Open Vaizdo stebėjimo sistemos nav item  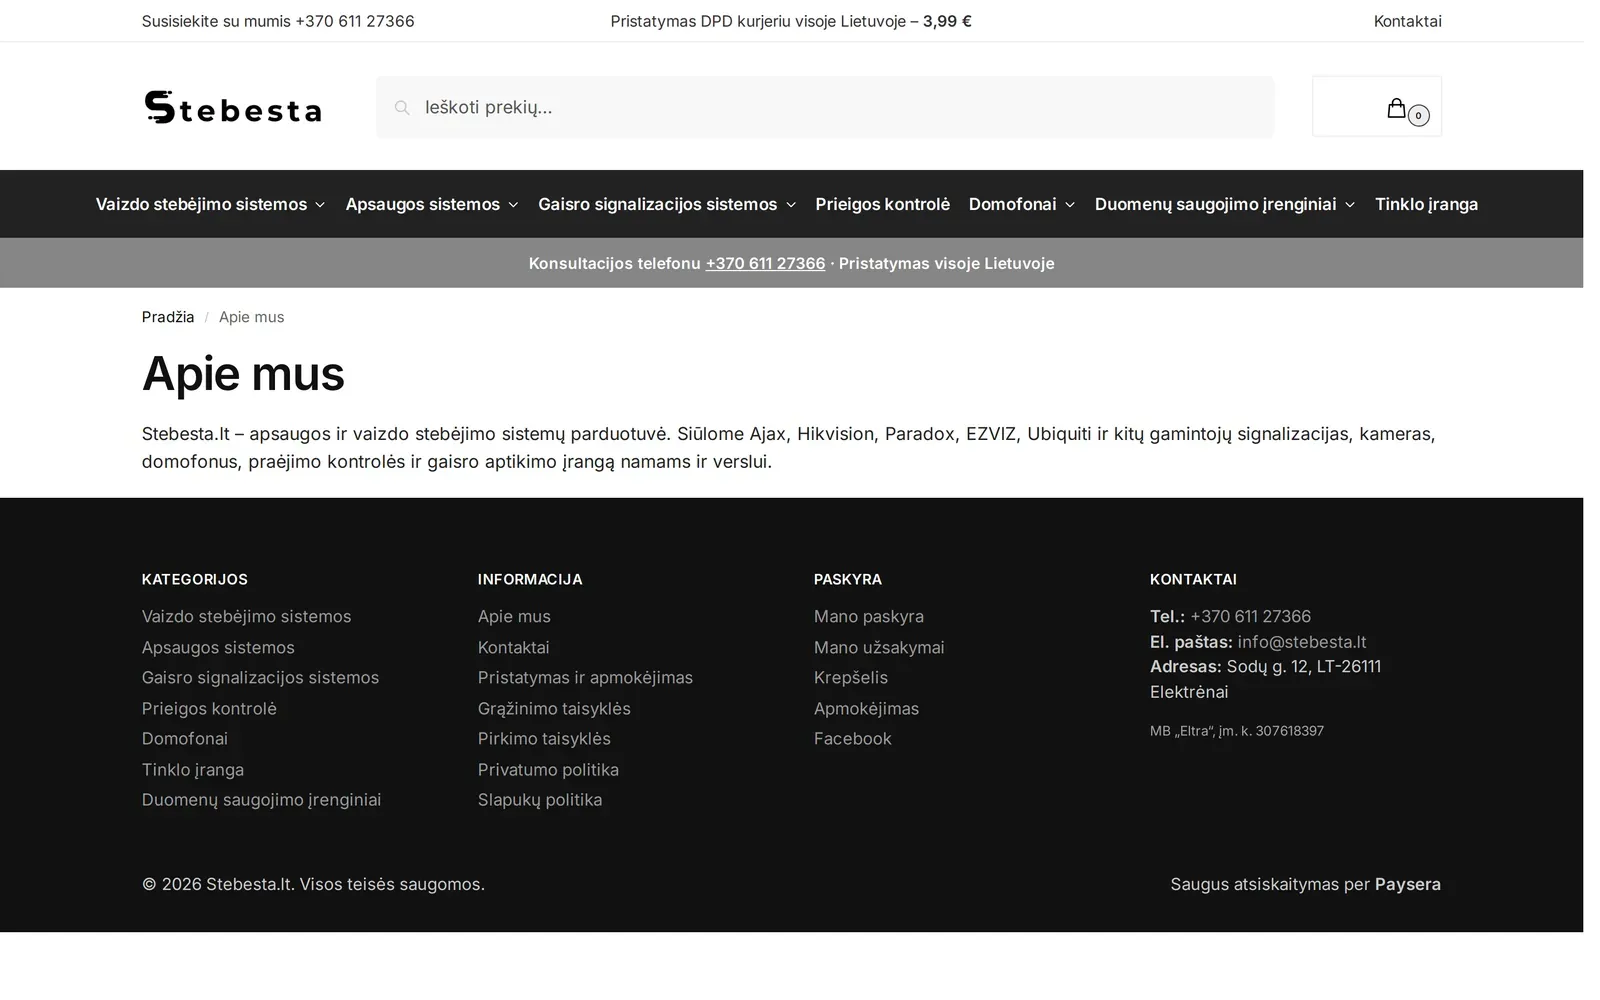[201, 204]
